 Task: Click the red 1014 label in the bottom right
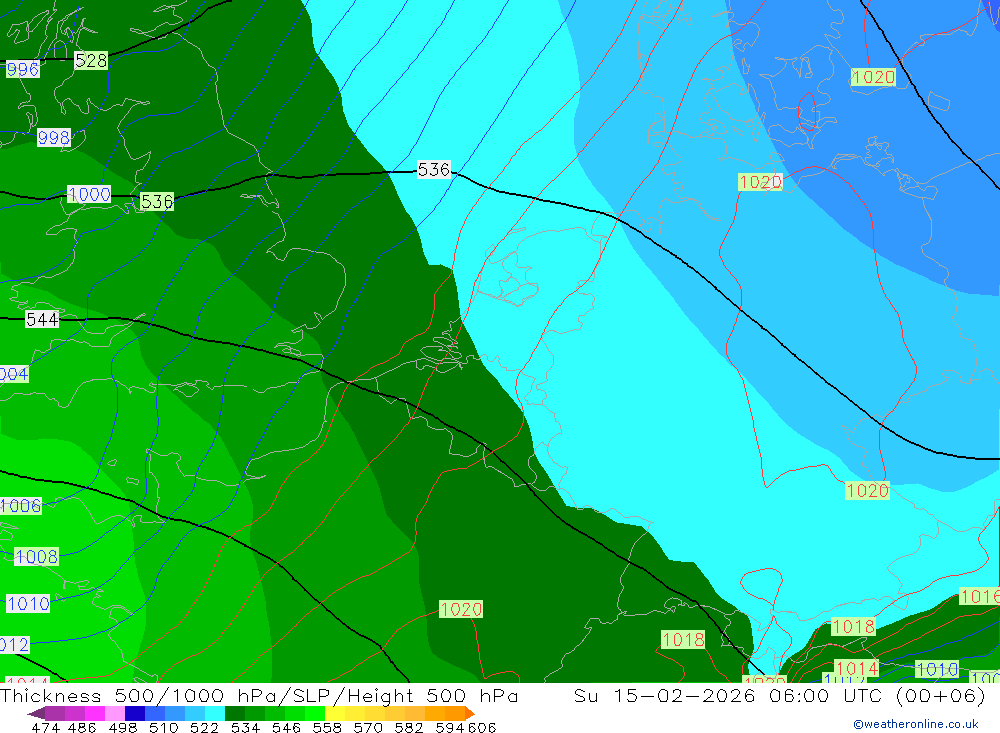tap(857, 668)
